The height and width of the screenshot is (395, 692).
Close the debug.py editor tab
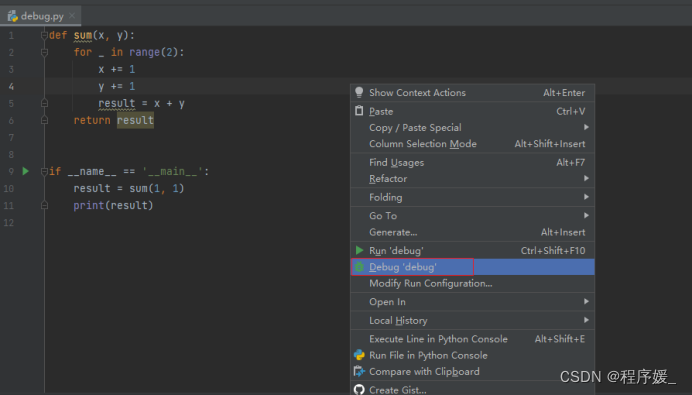72,16
